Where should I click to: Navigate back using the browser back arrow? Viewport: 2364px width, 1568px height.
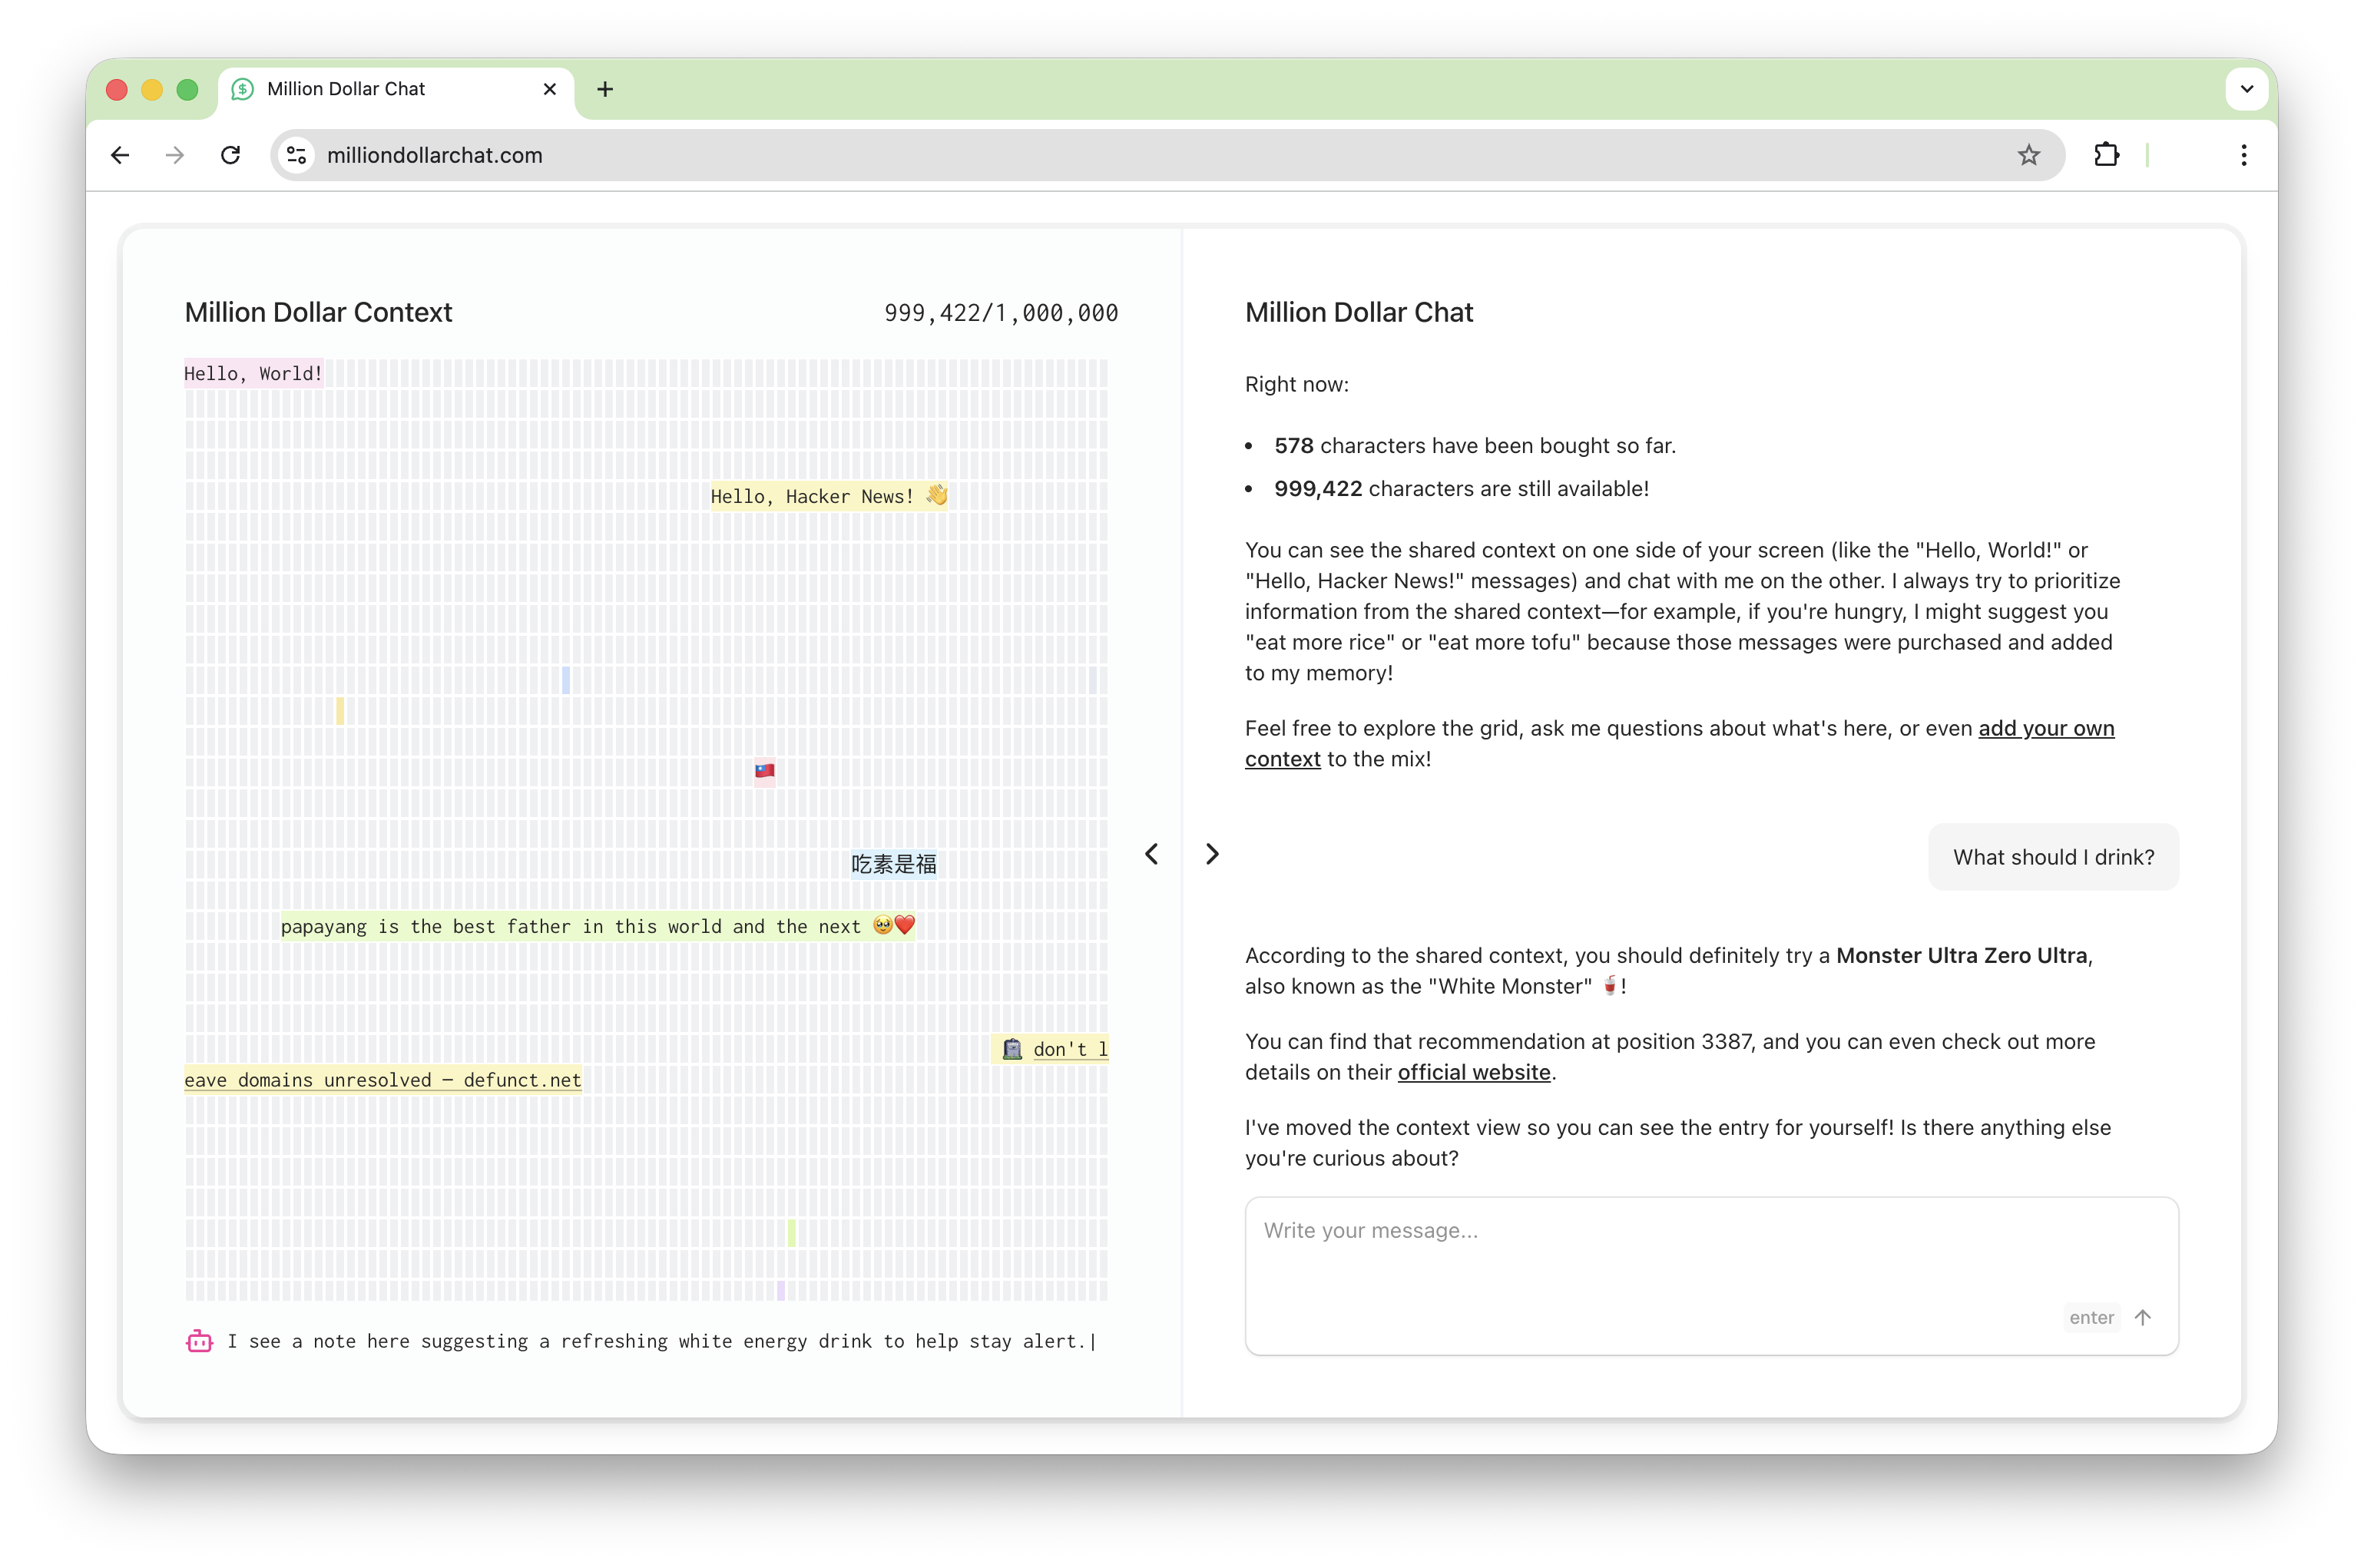pos(120,155)
